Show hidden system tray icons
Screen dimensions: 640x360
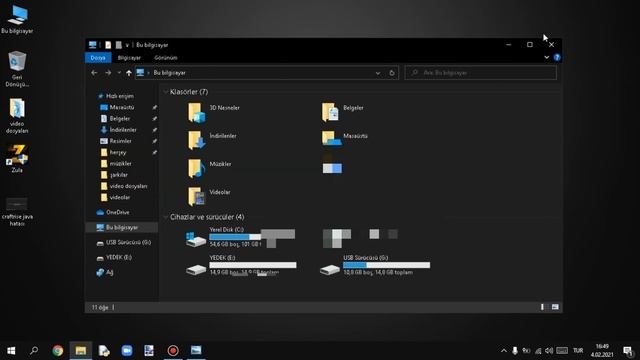coord(504,351)
